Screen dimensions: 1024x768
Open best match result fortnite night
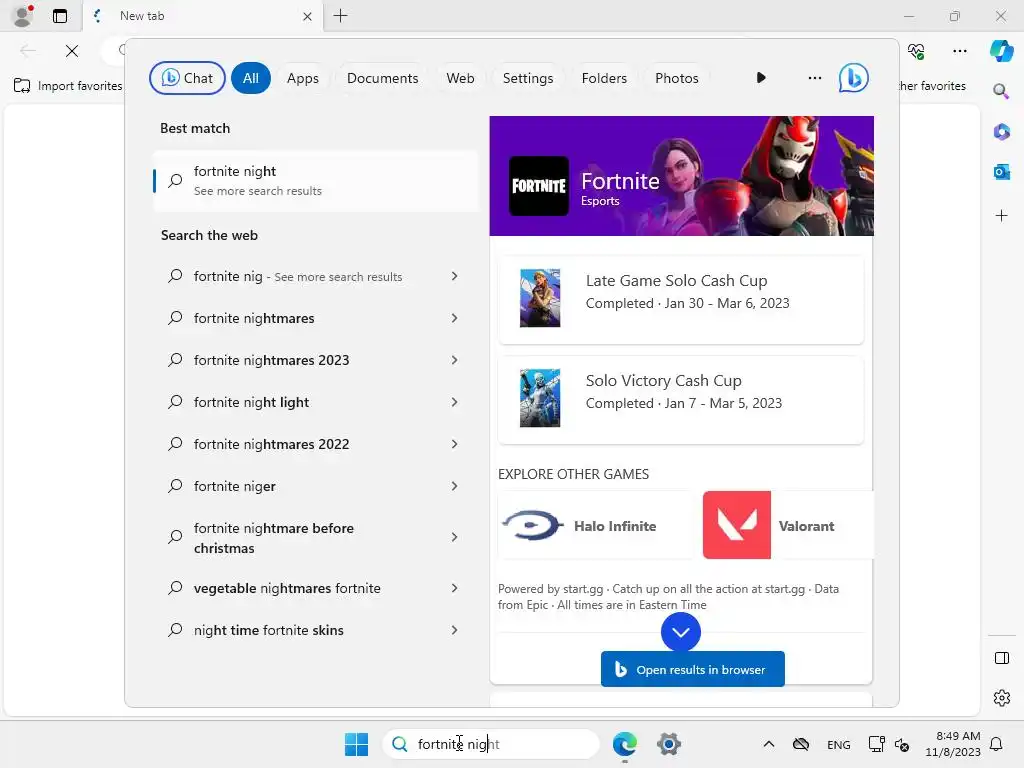click(316, 181)
